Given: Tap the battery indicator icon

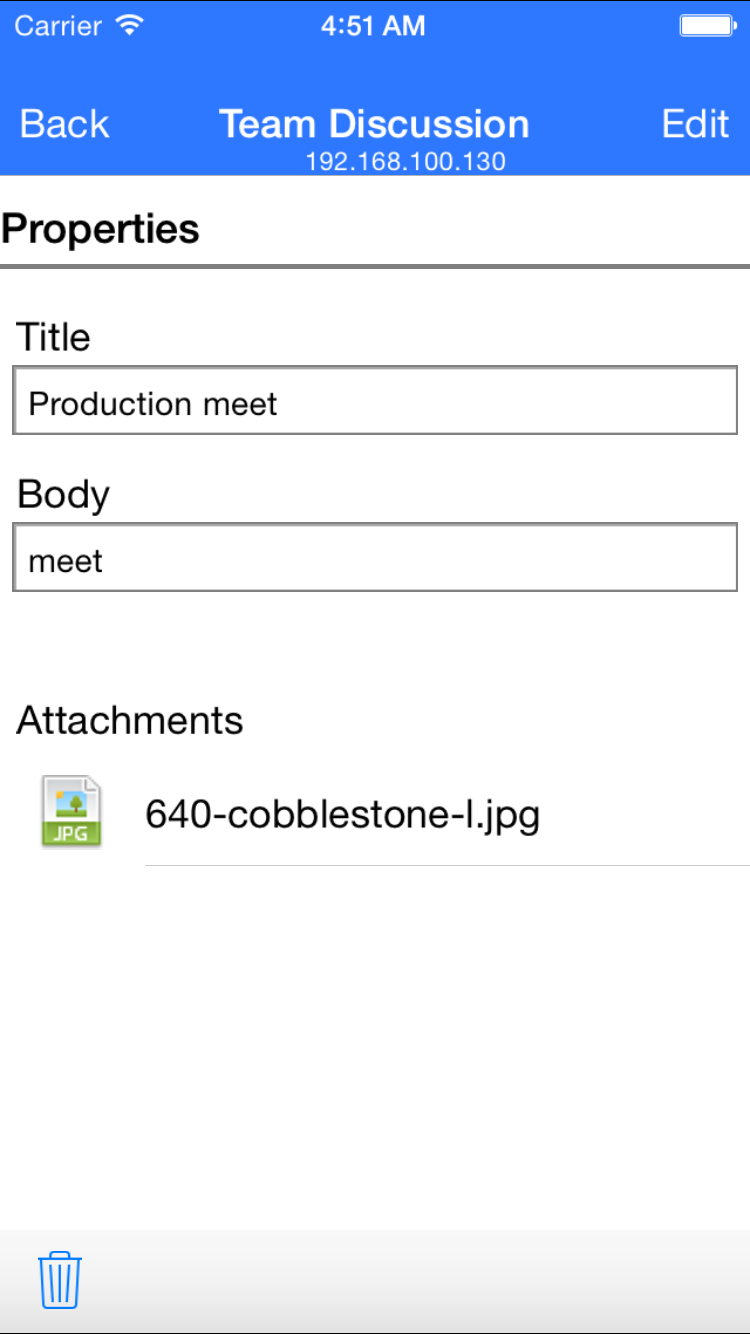Looking at the screenshot, I should pyautogui.click(x=708, y=26).
